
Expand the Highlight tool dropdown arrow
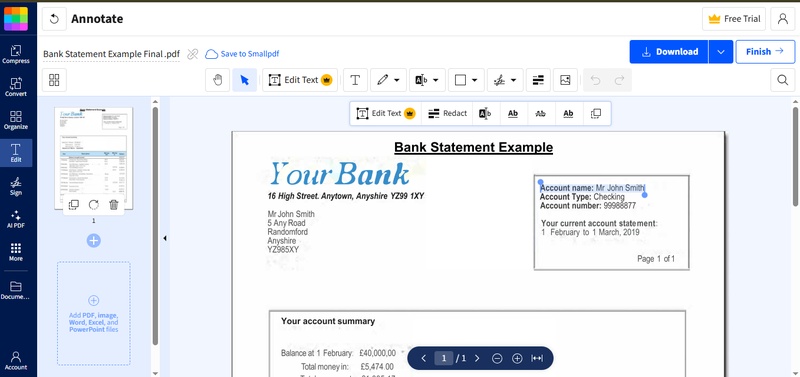pos(436,80)
